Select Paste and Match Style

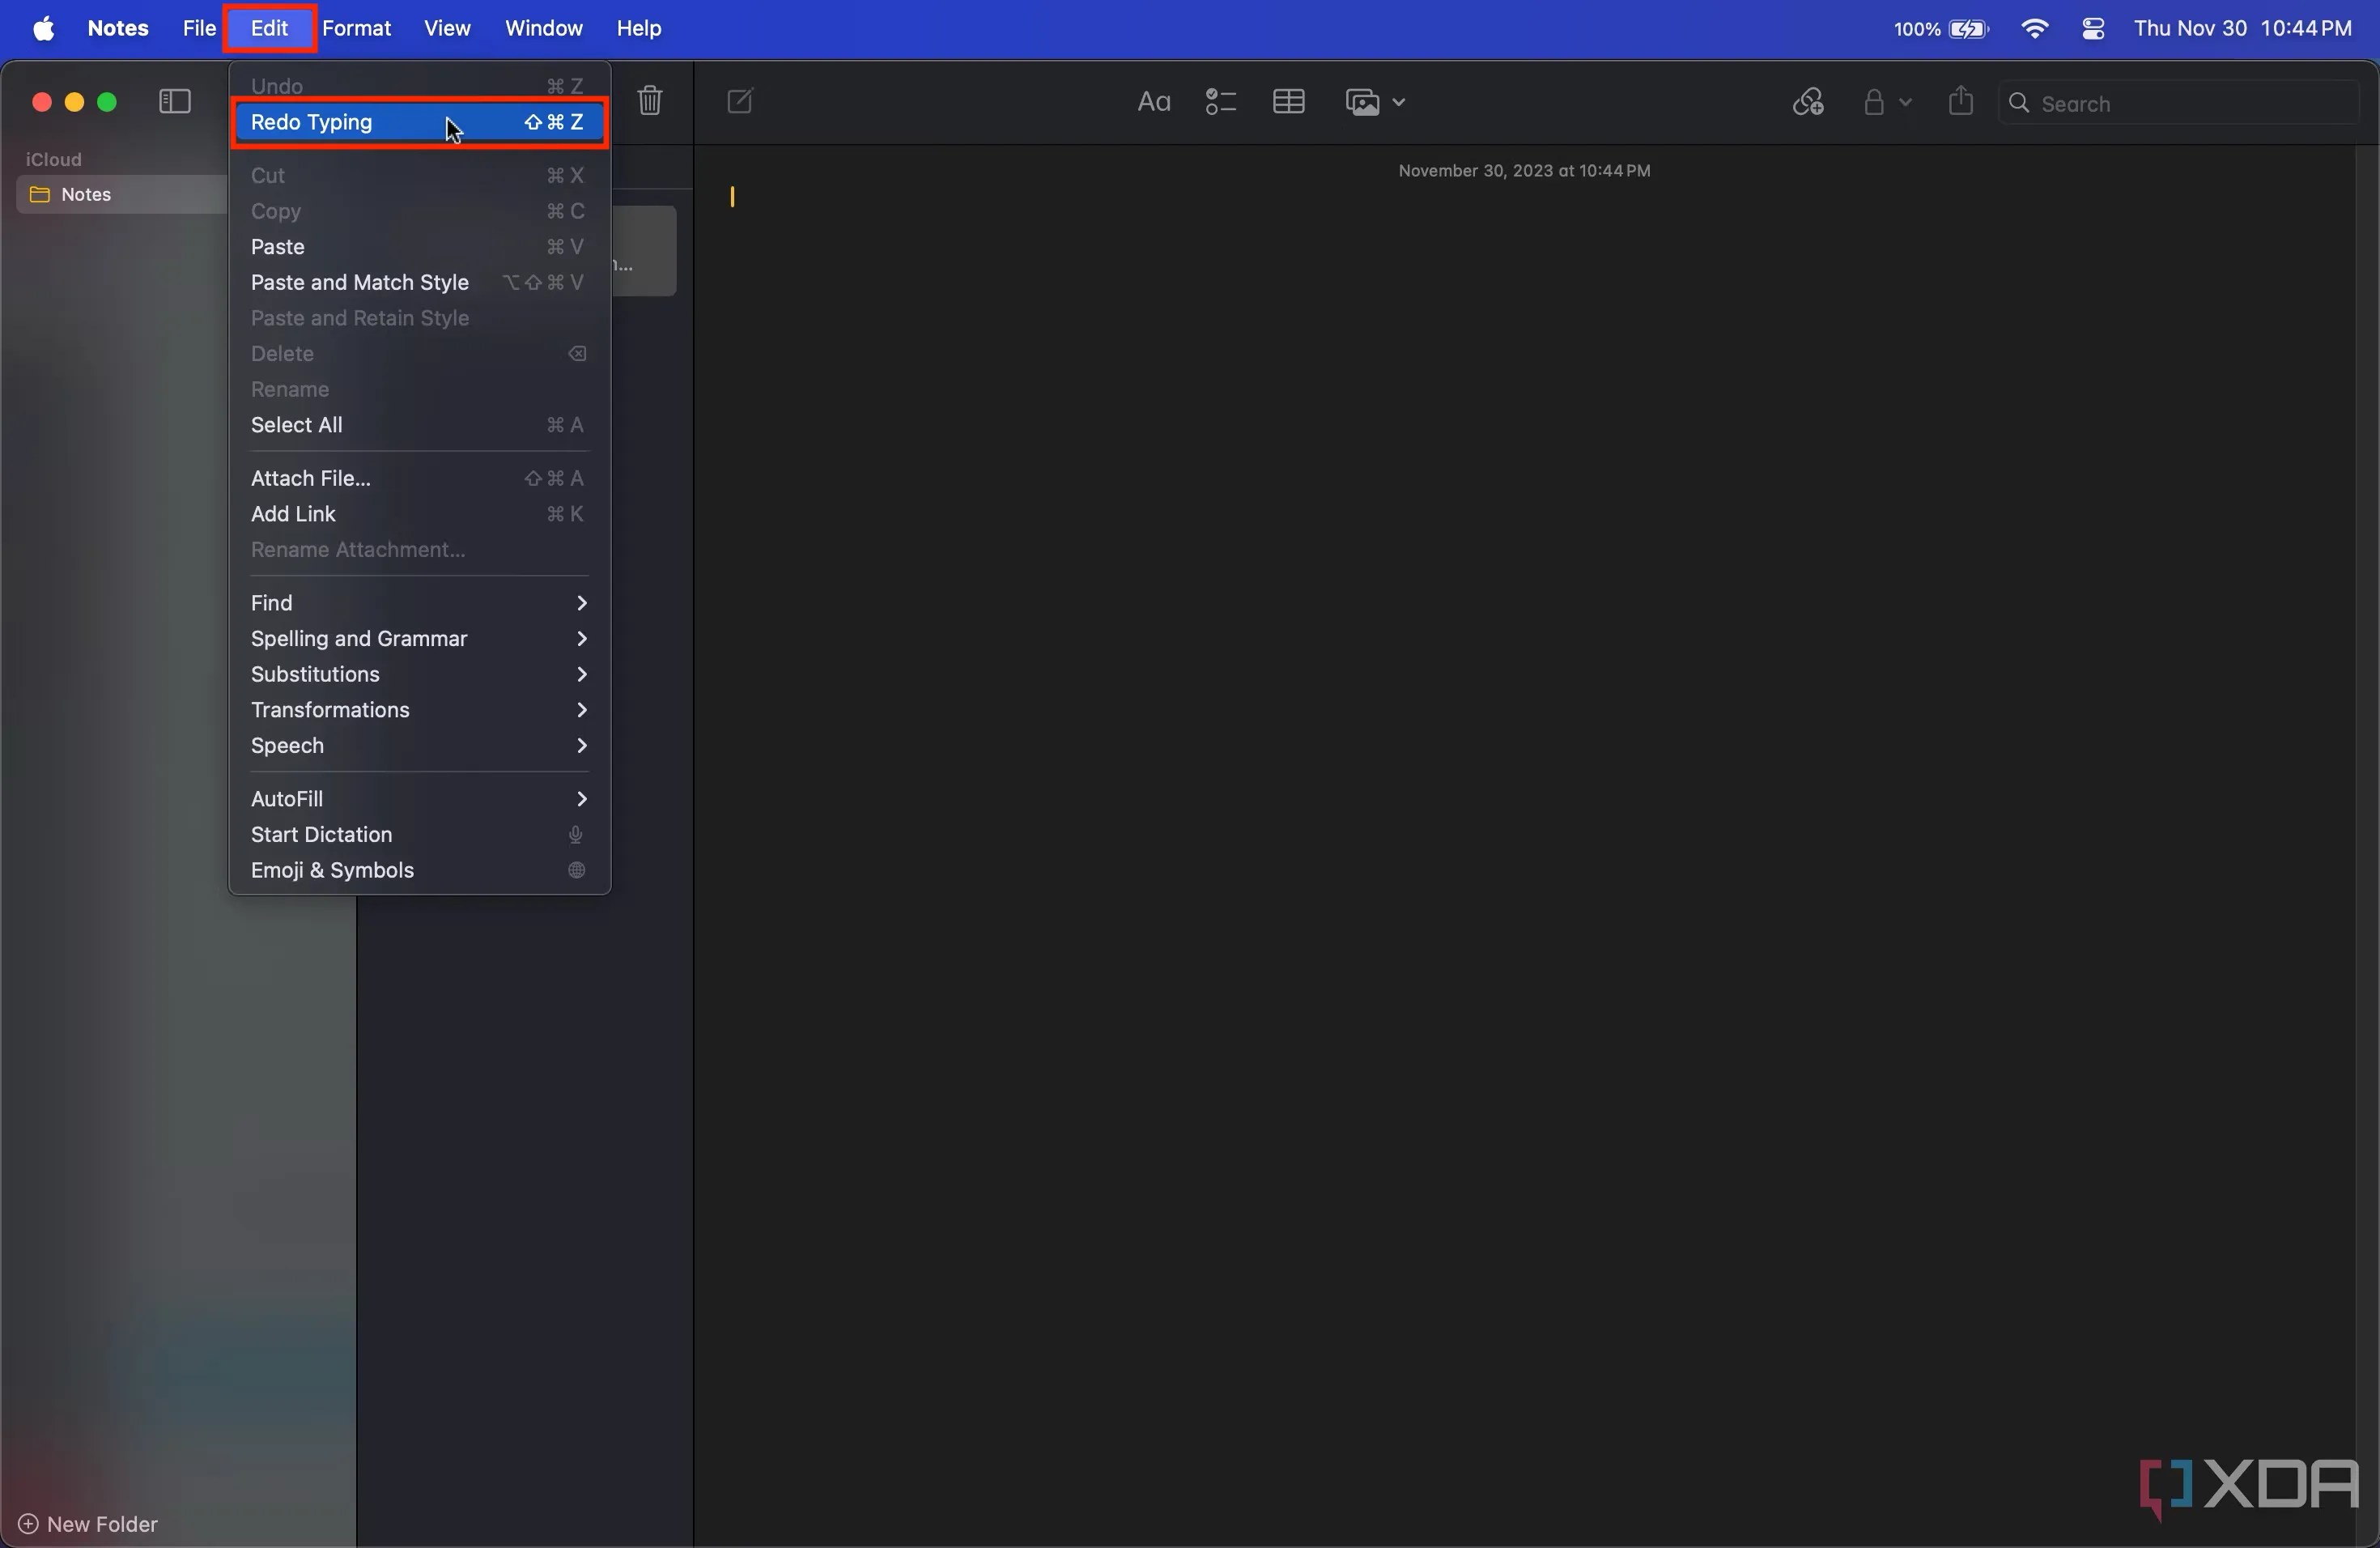click(360, 283)
